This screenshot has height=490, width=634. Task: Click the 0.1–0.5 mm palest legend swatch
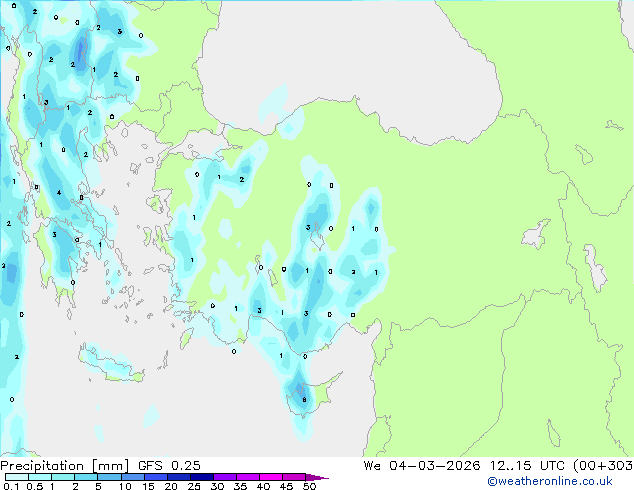pos(17,477)
